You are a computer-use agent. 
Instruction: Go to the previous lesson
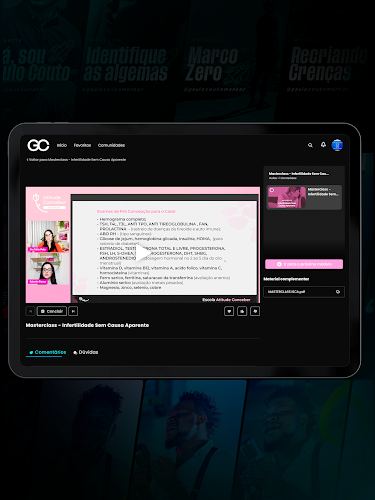click(30, 311)
